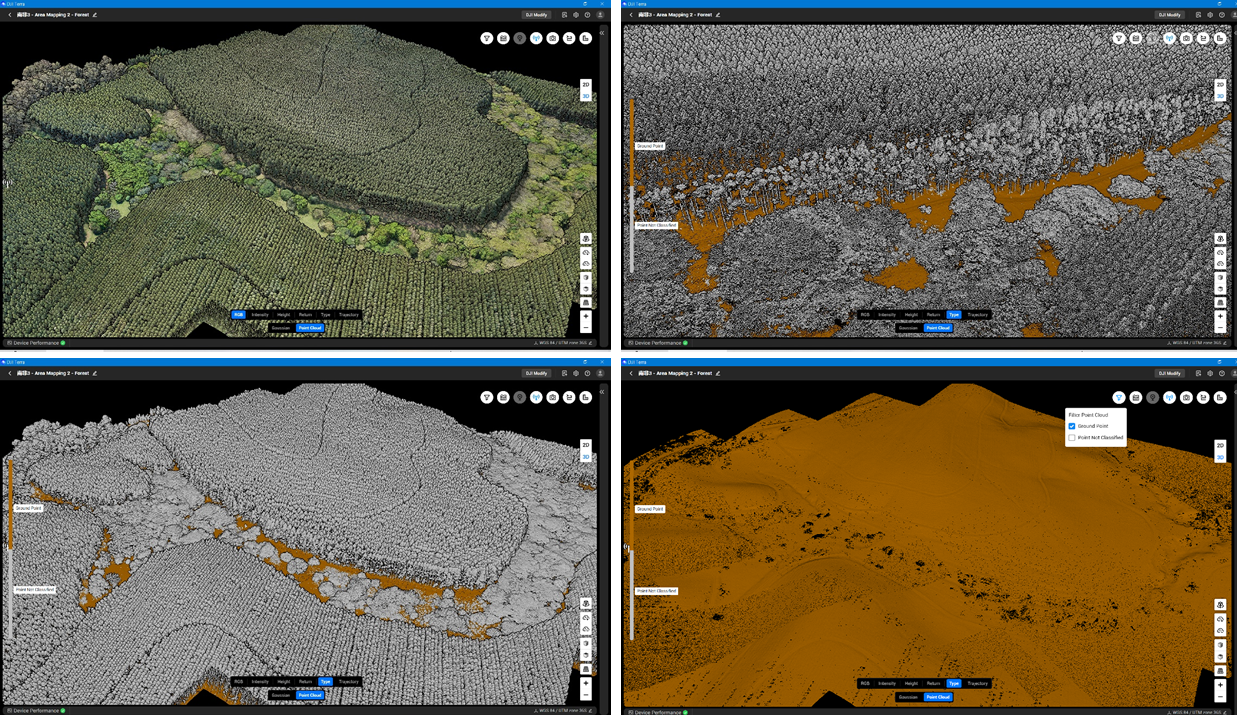Click the zoom out minus button in top-right panel
Screen dimensions: 1237x715
[x=1220, y=328]
